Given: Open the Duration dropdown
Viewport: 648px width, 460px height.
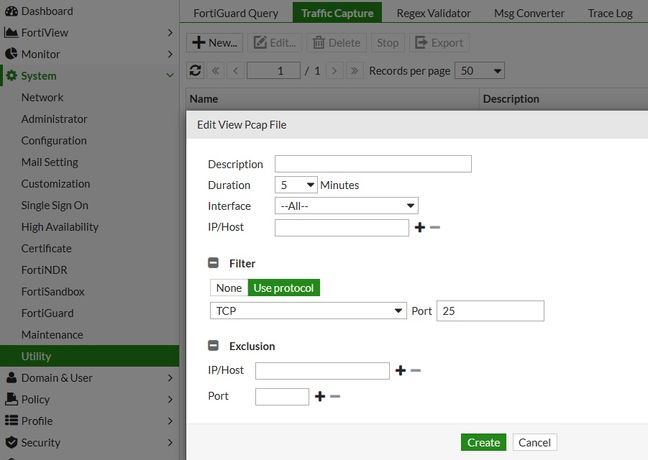Looking at the screenshot, I should [296, 185].
